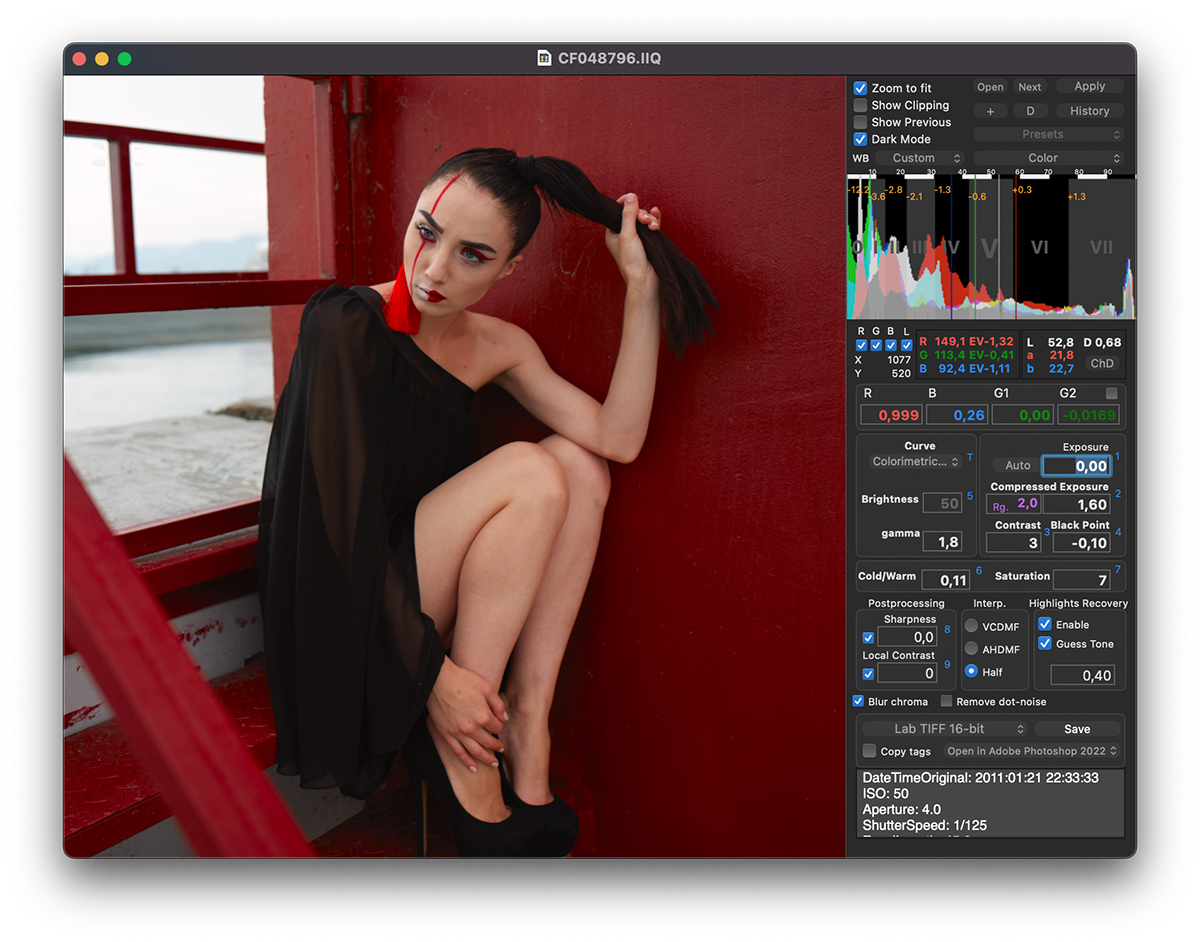Viewport: 1200px width, 942px height.
Task: Save the image
Action: (x=1077, y=729)
